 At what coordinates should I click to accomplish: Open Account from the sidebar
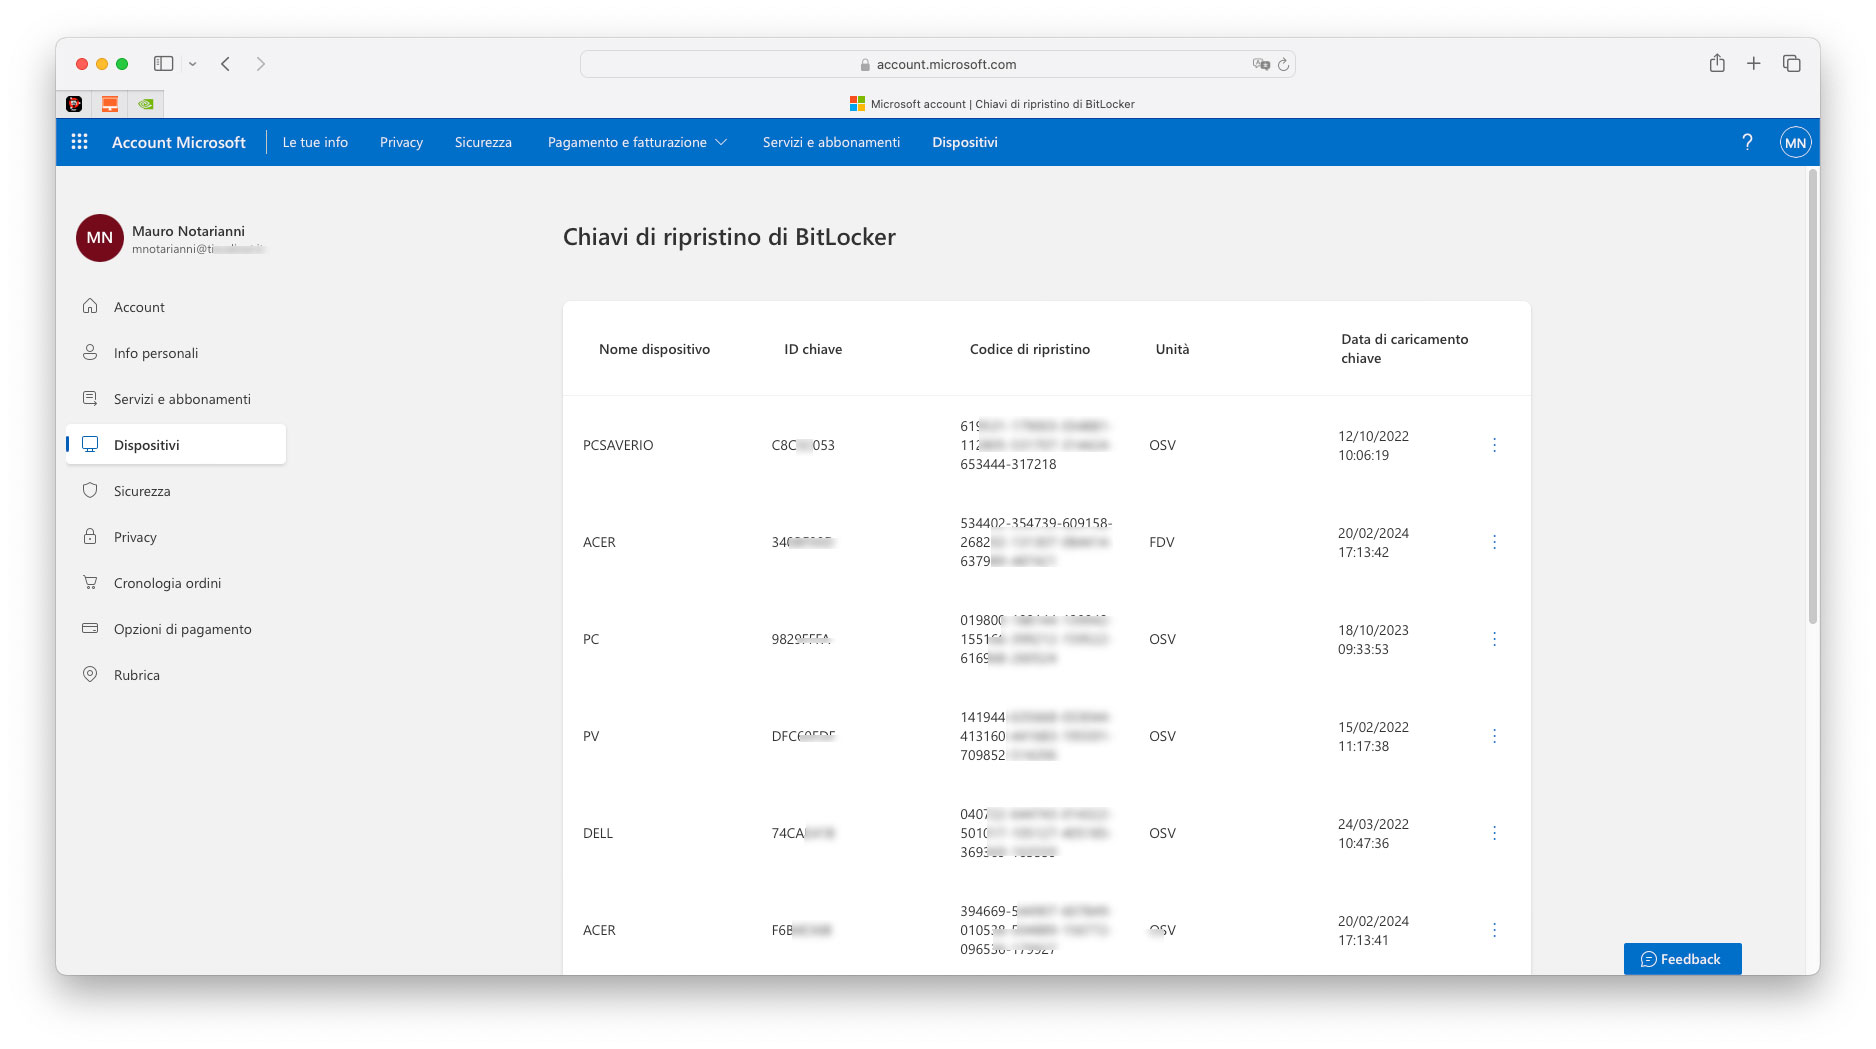(x=139, y=306)
